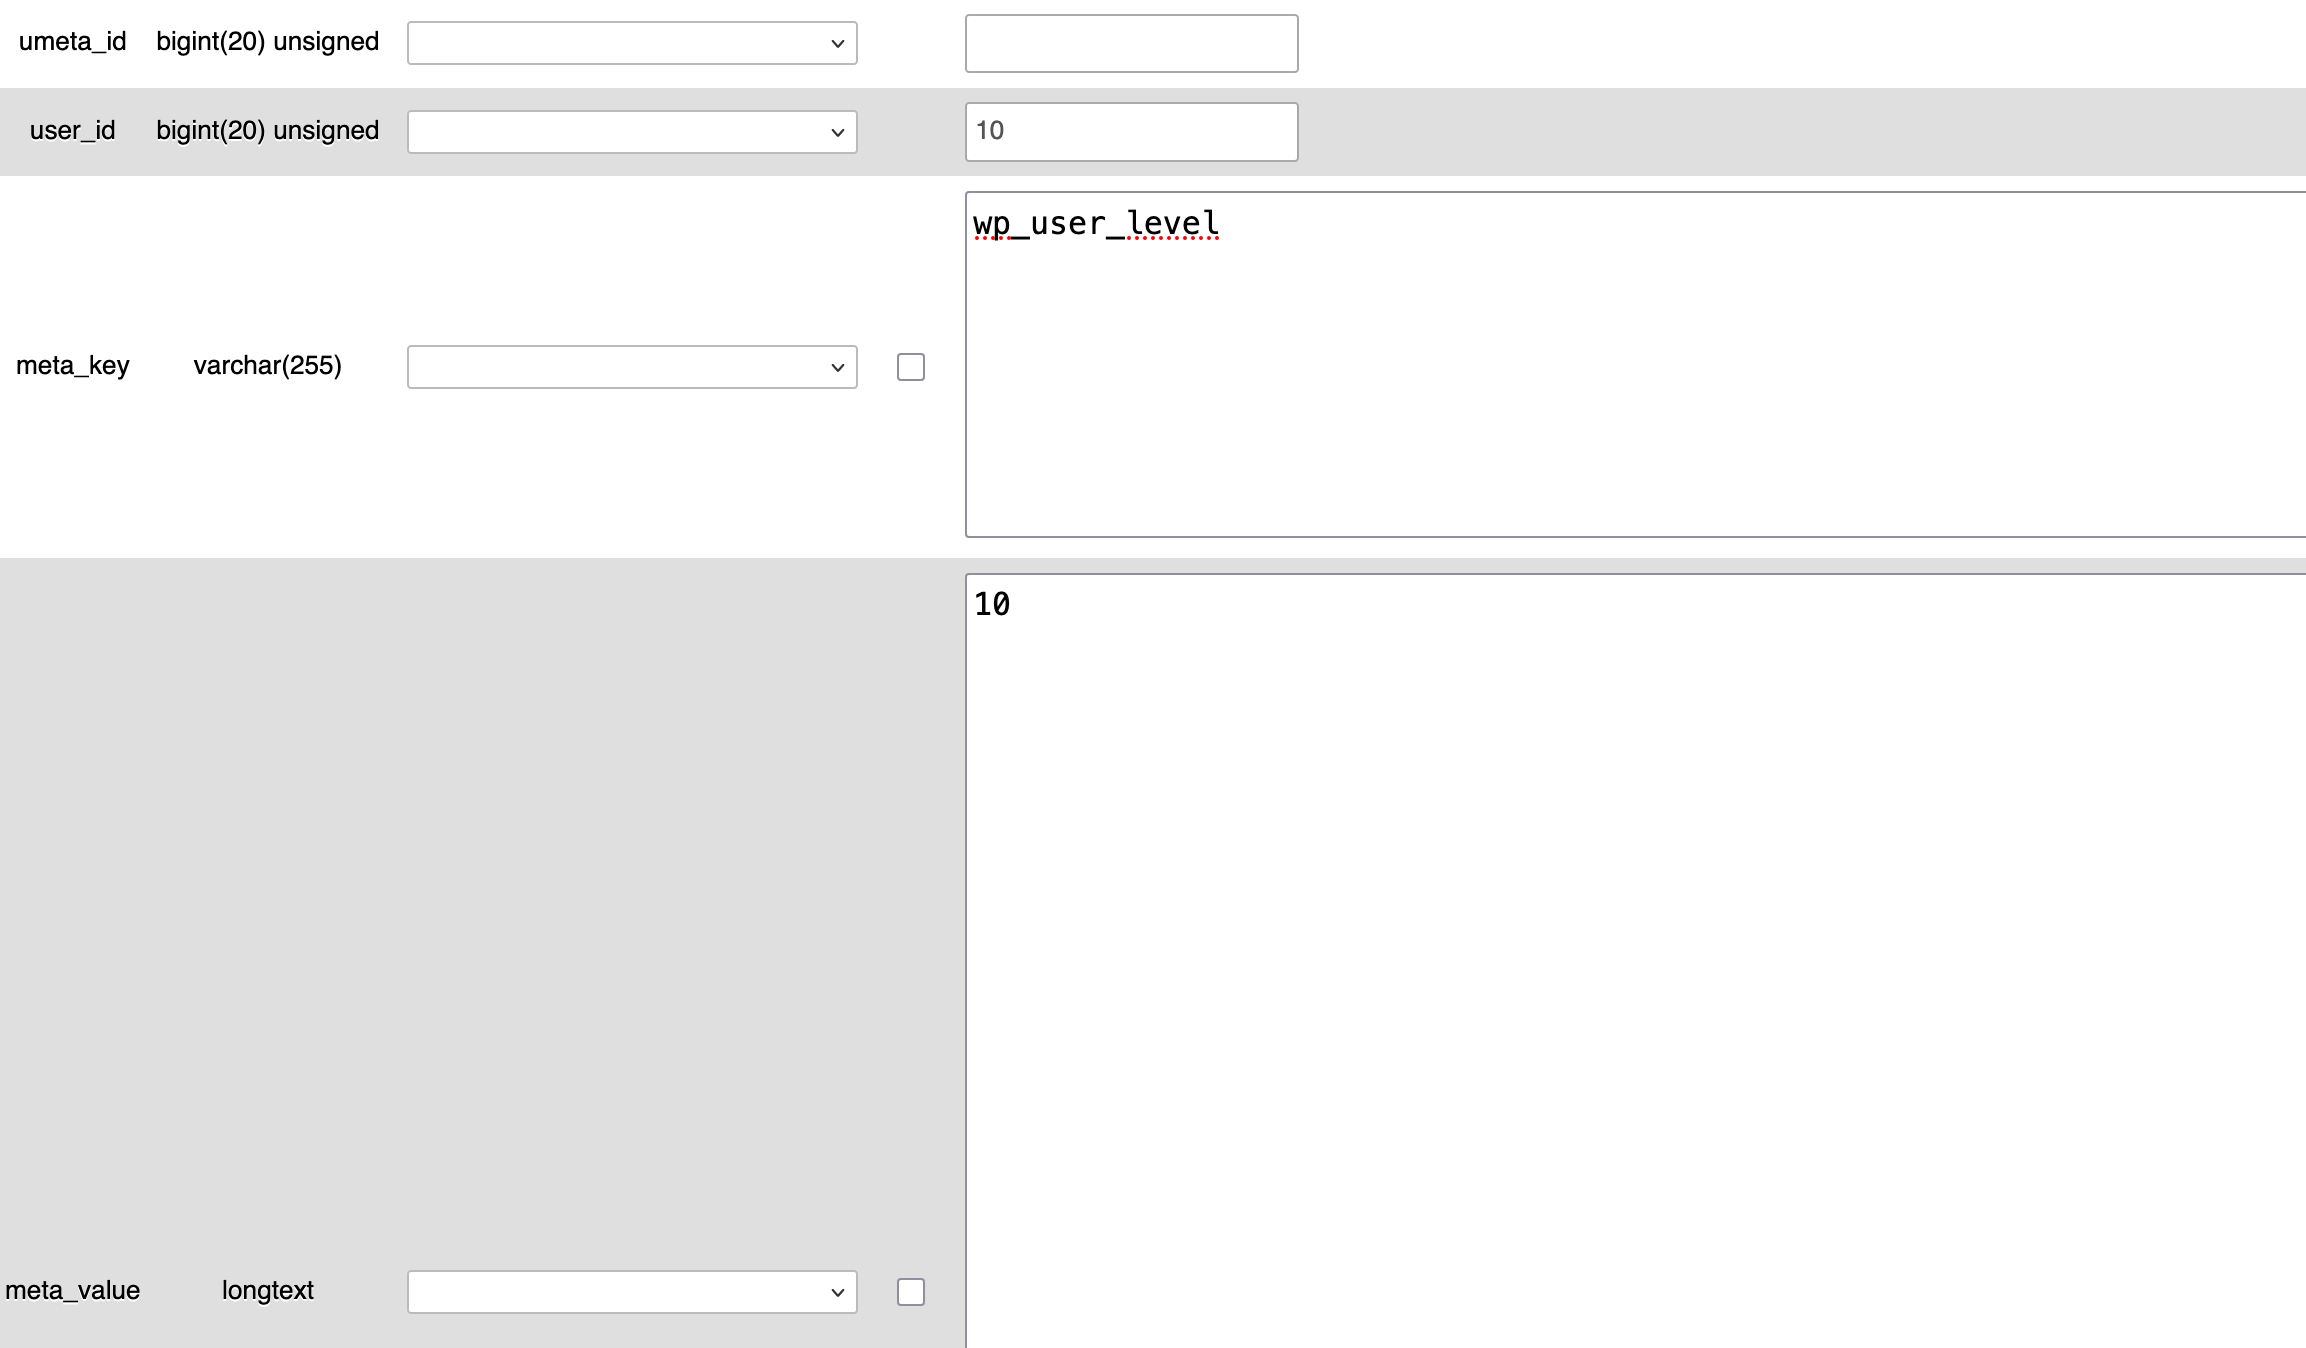Click the varchar(255) type label
This screenshot has width=2306, height=1348.
click(x=268, y=366)
